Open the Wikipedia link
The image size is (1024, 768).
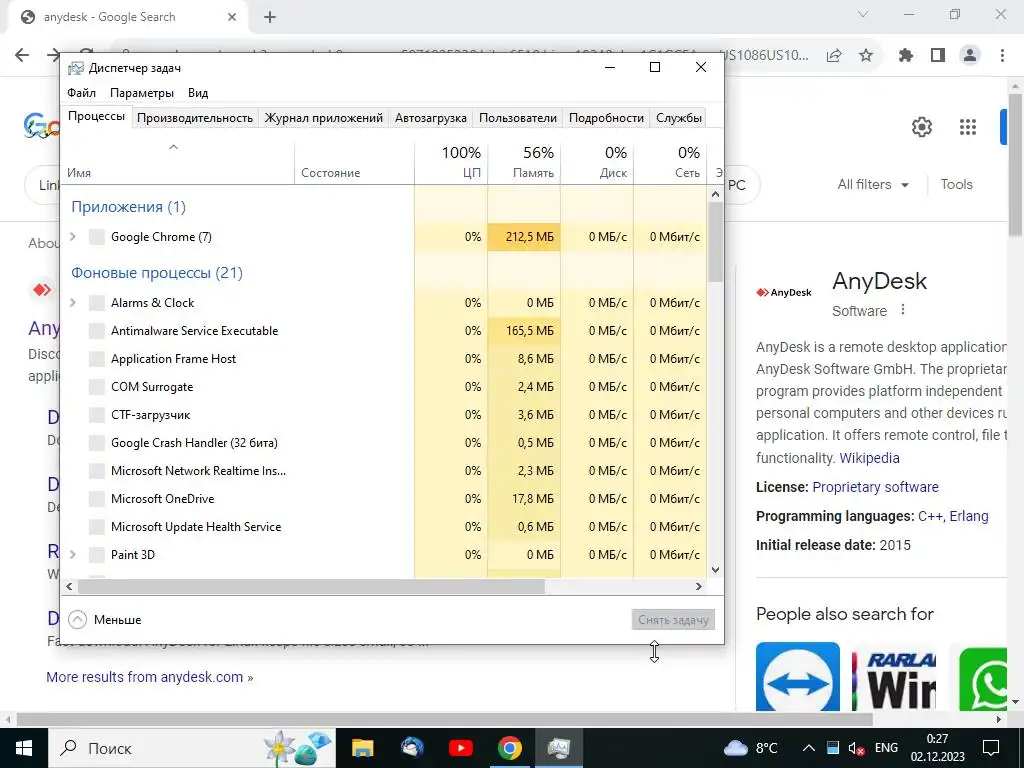pyautogui.click(x=869, y=458)
